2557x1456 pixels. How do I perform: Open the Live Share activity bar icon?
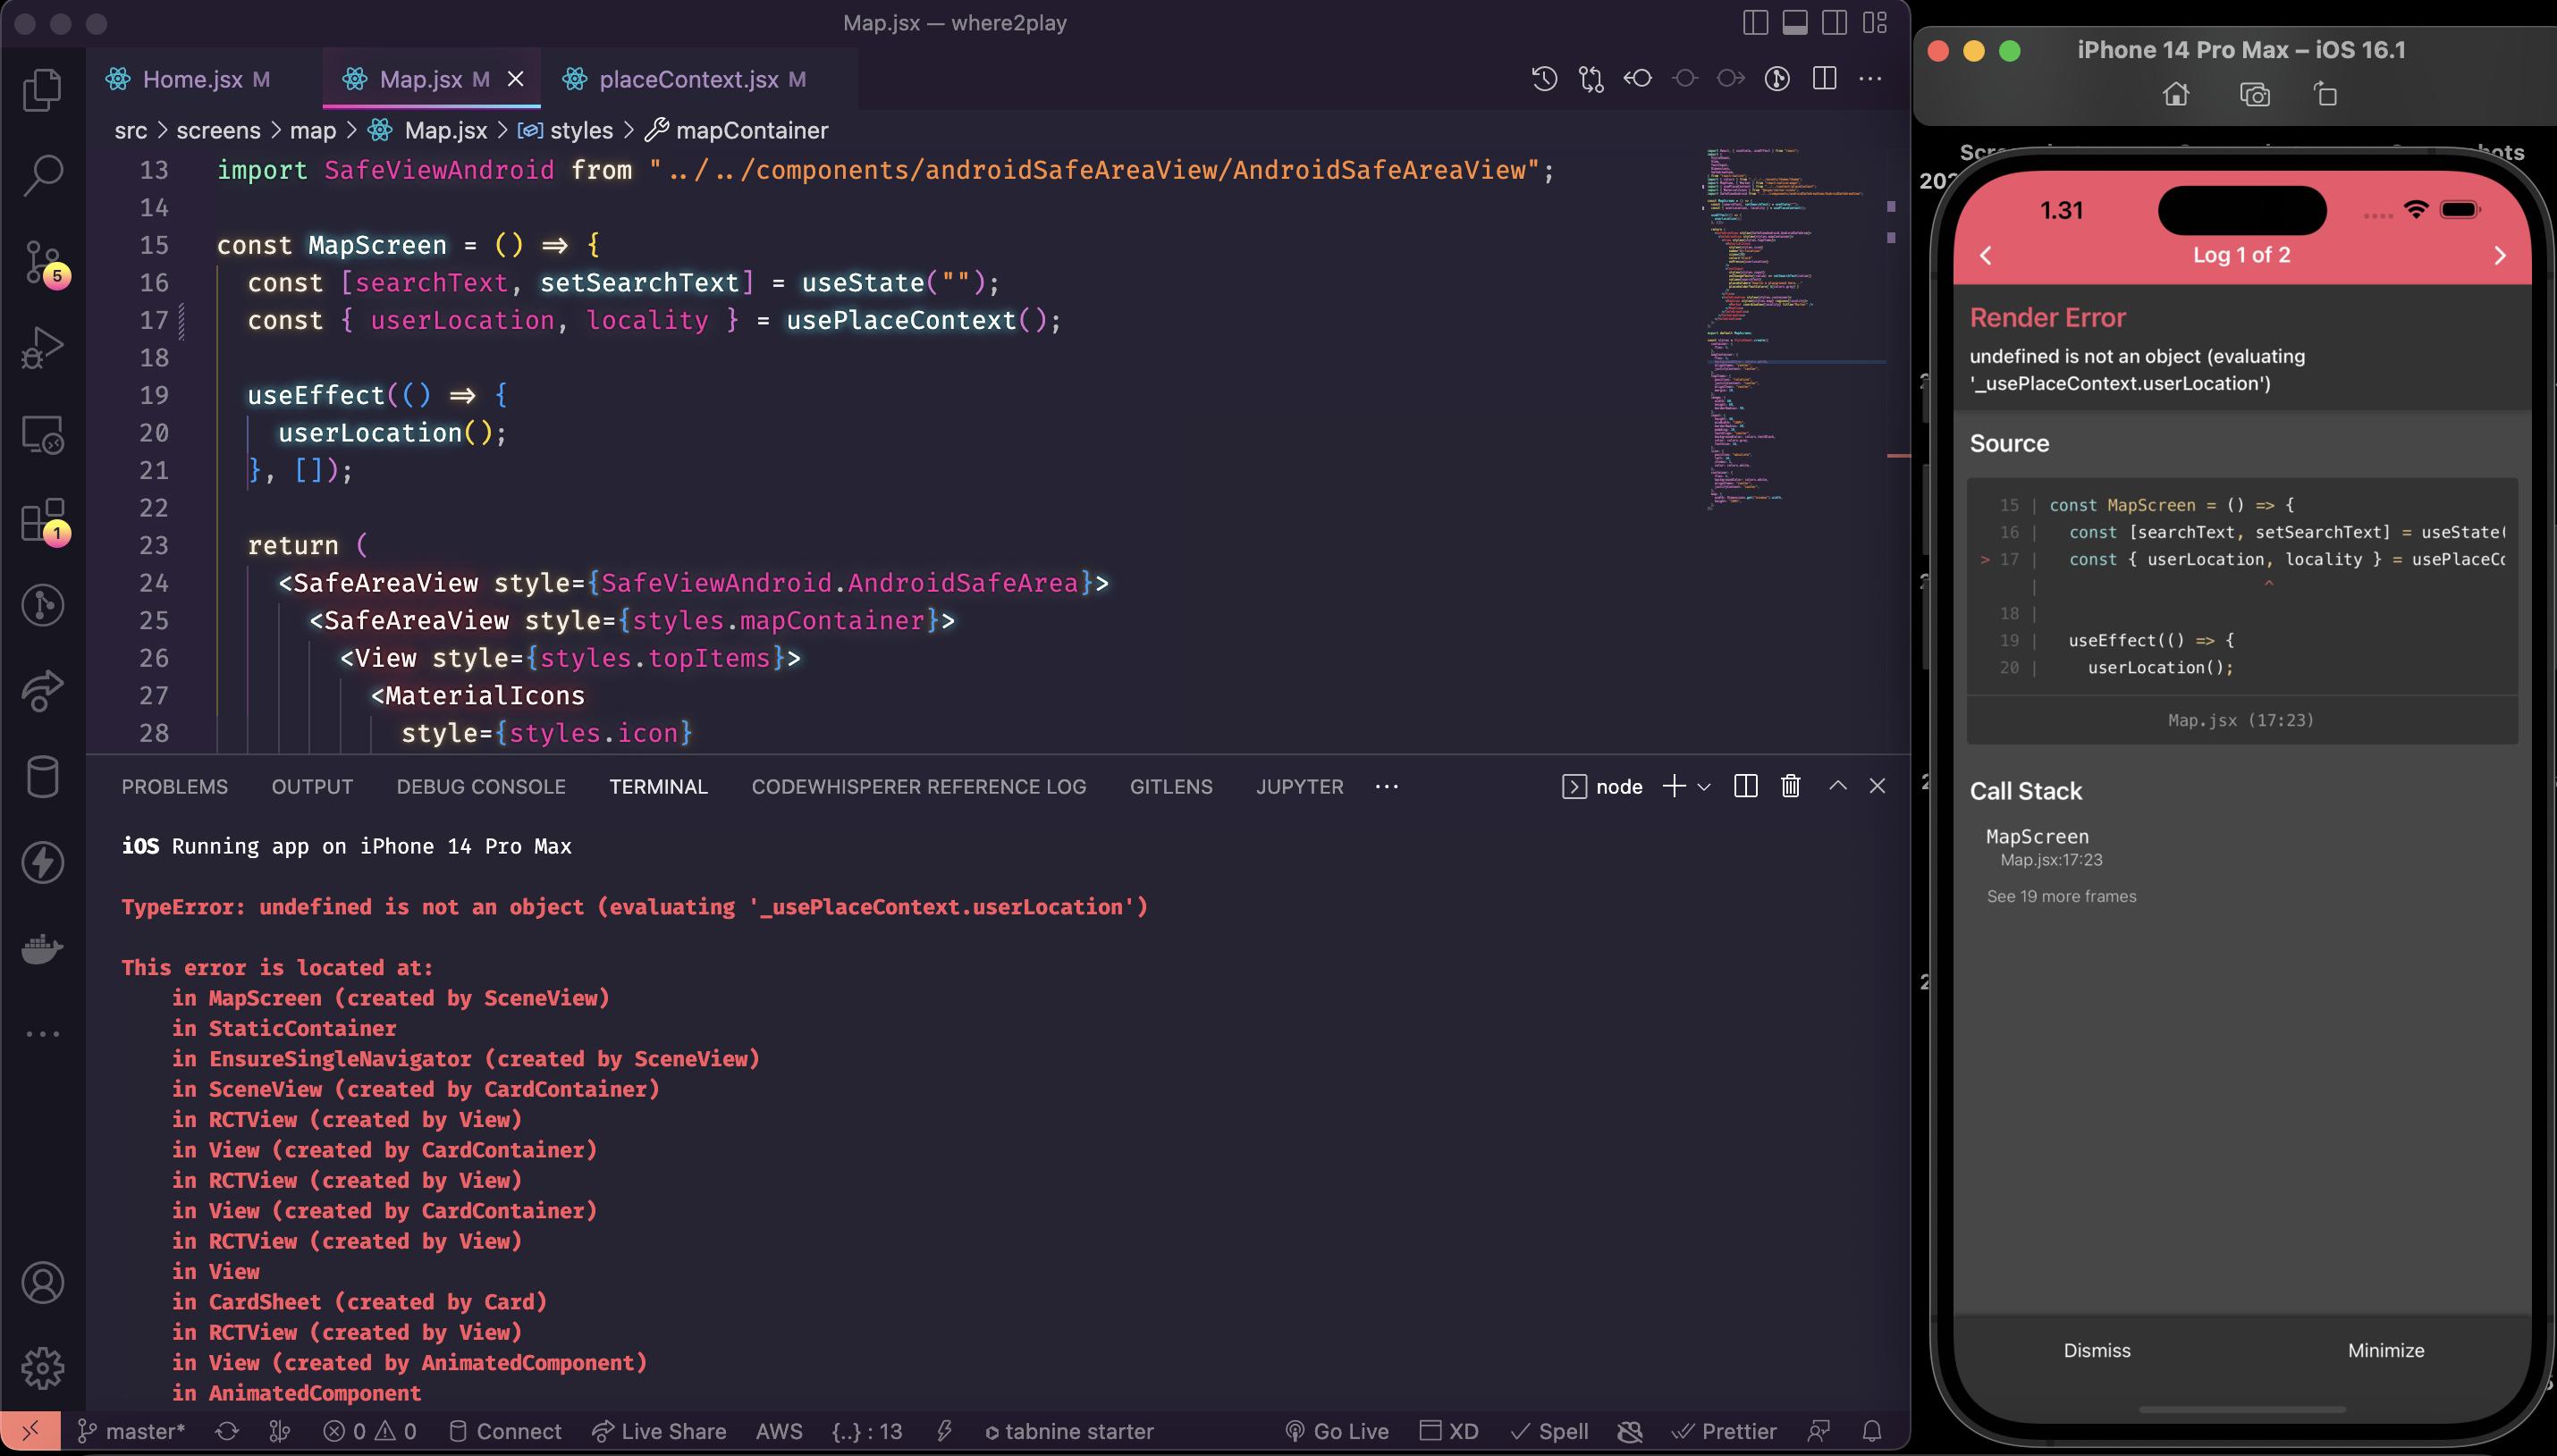pos(42,691)
